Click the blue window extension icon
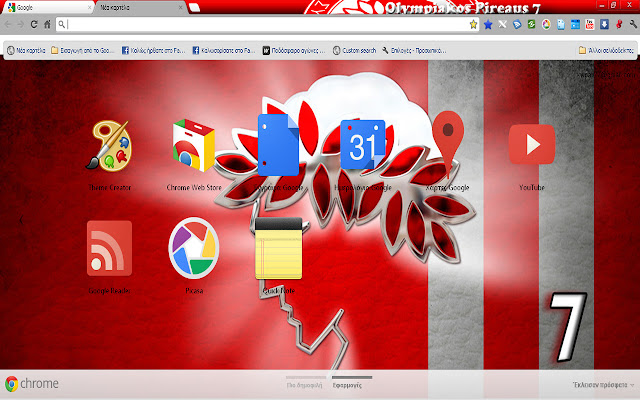640x400 pixels. (576, 24)
